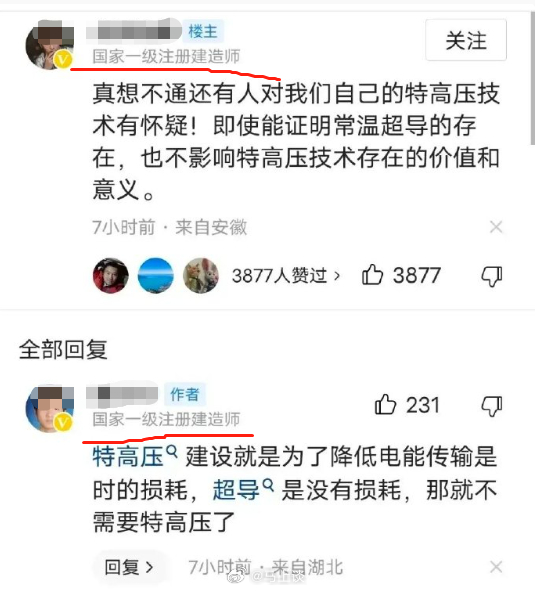This screenshot has height=591, width=535.
Task: View the blue landscape liker avatar
Action: tap(156, 276)
